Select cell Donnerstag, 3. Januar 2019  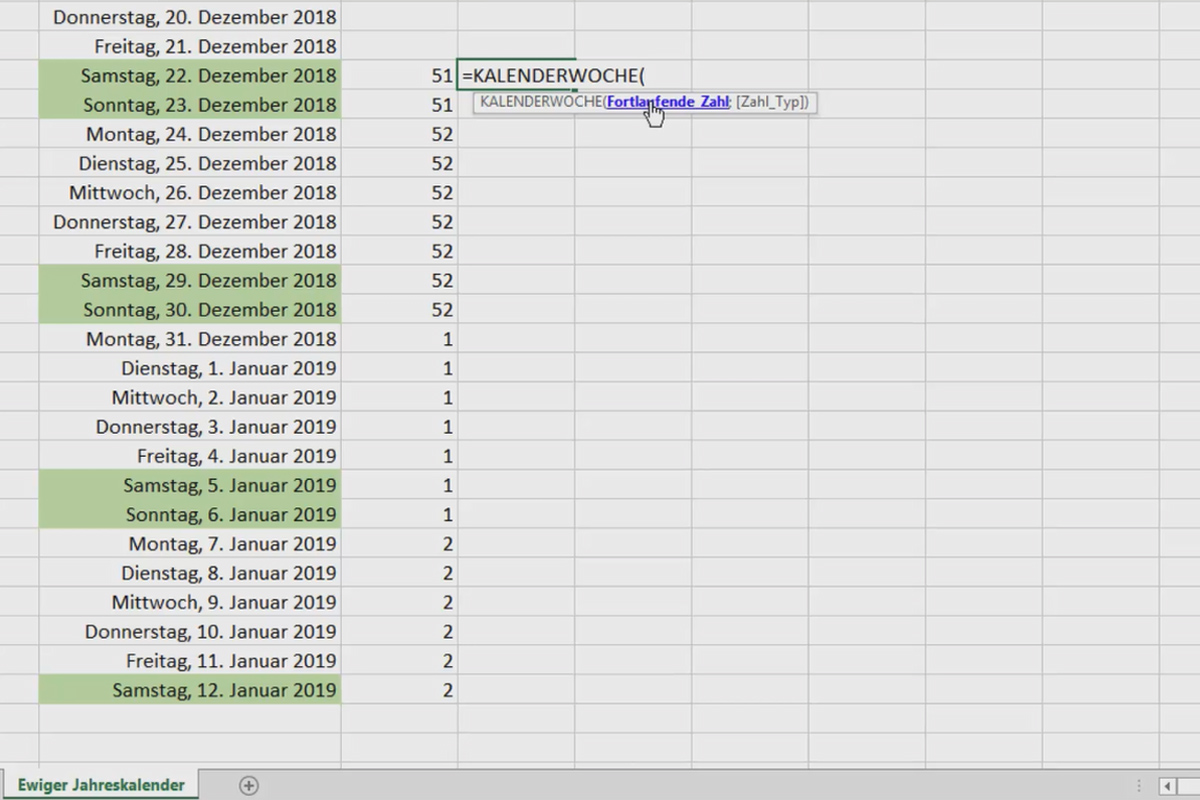[x=190, y=427]
